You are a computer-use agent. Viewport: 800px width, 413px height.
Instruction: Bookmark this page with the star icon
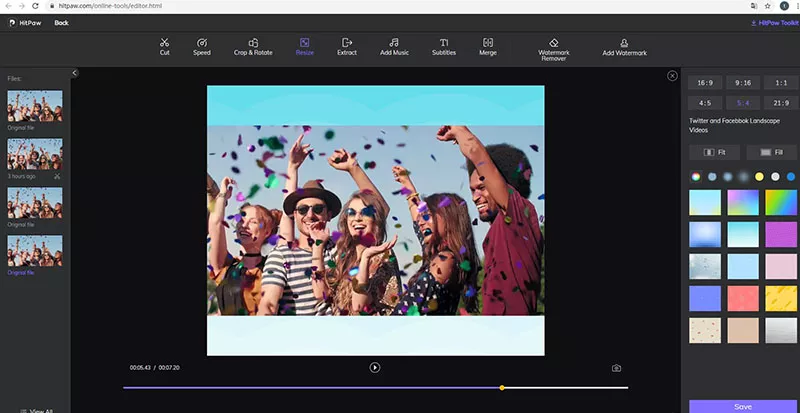(767, 6)
